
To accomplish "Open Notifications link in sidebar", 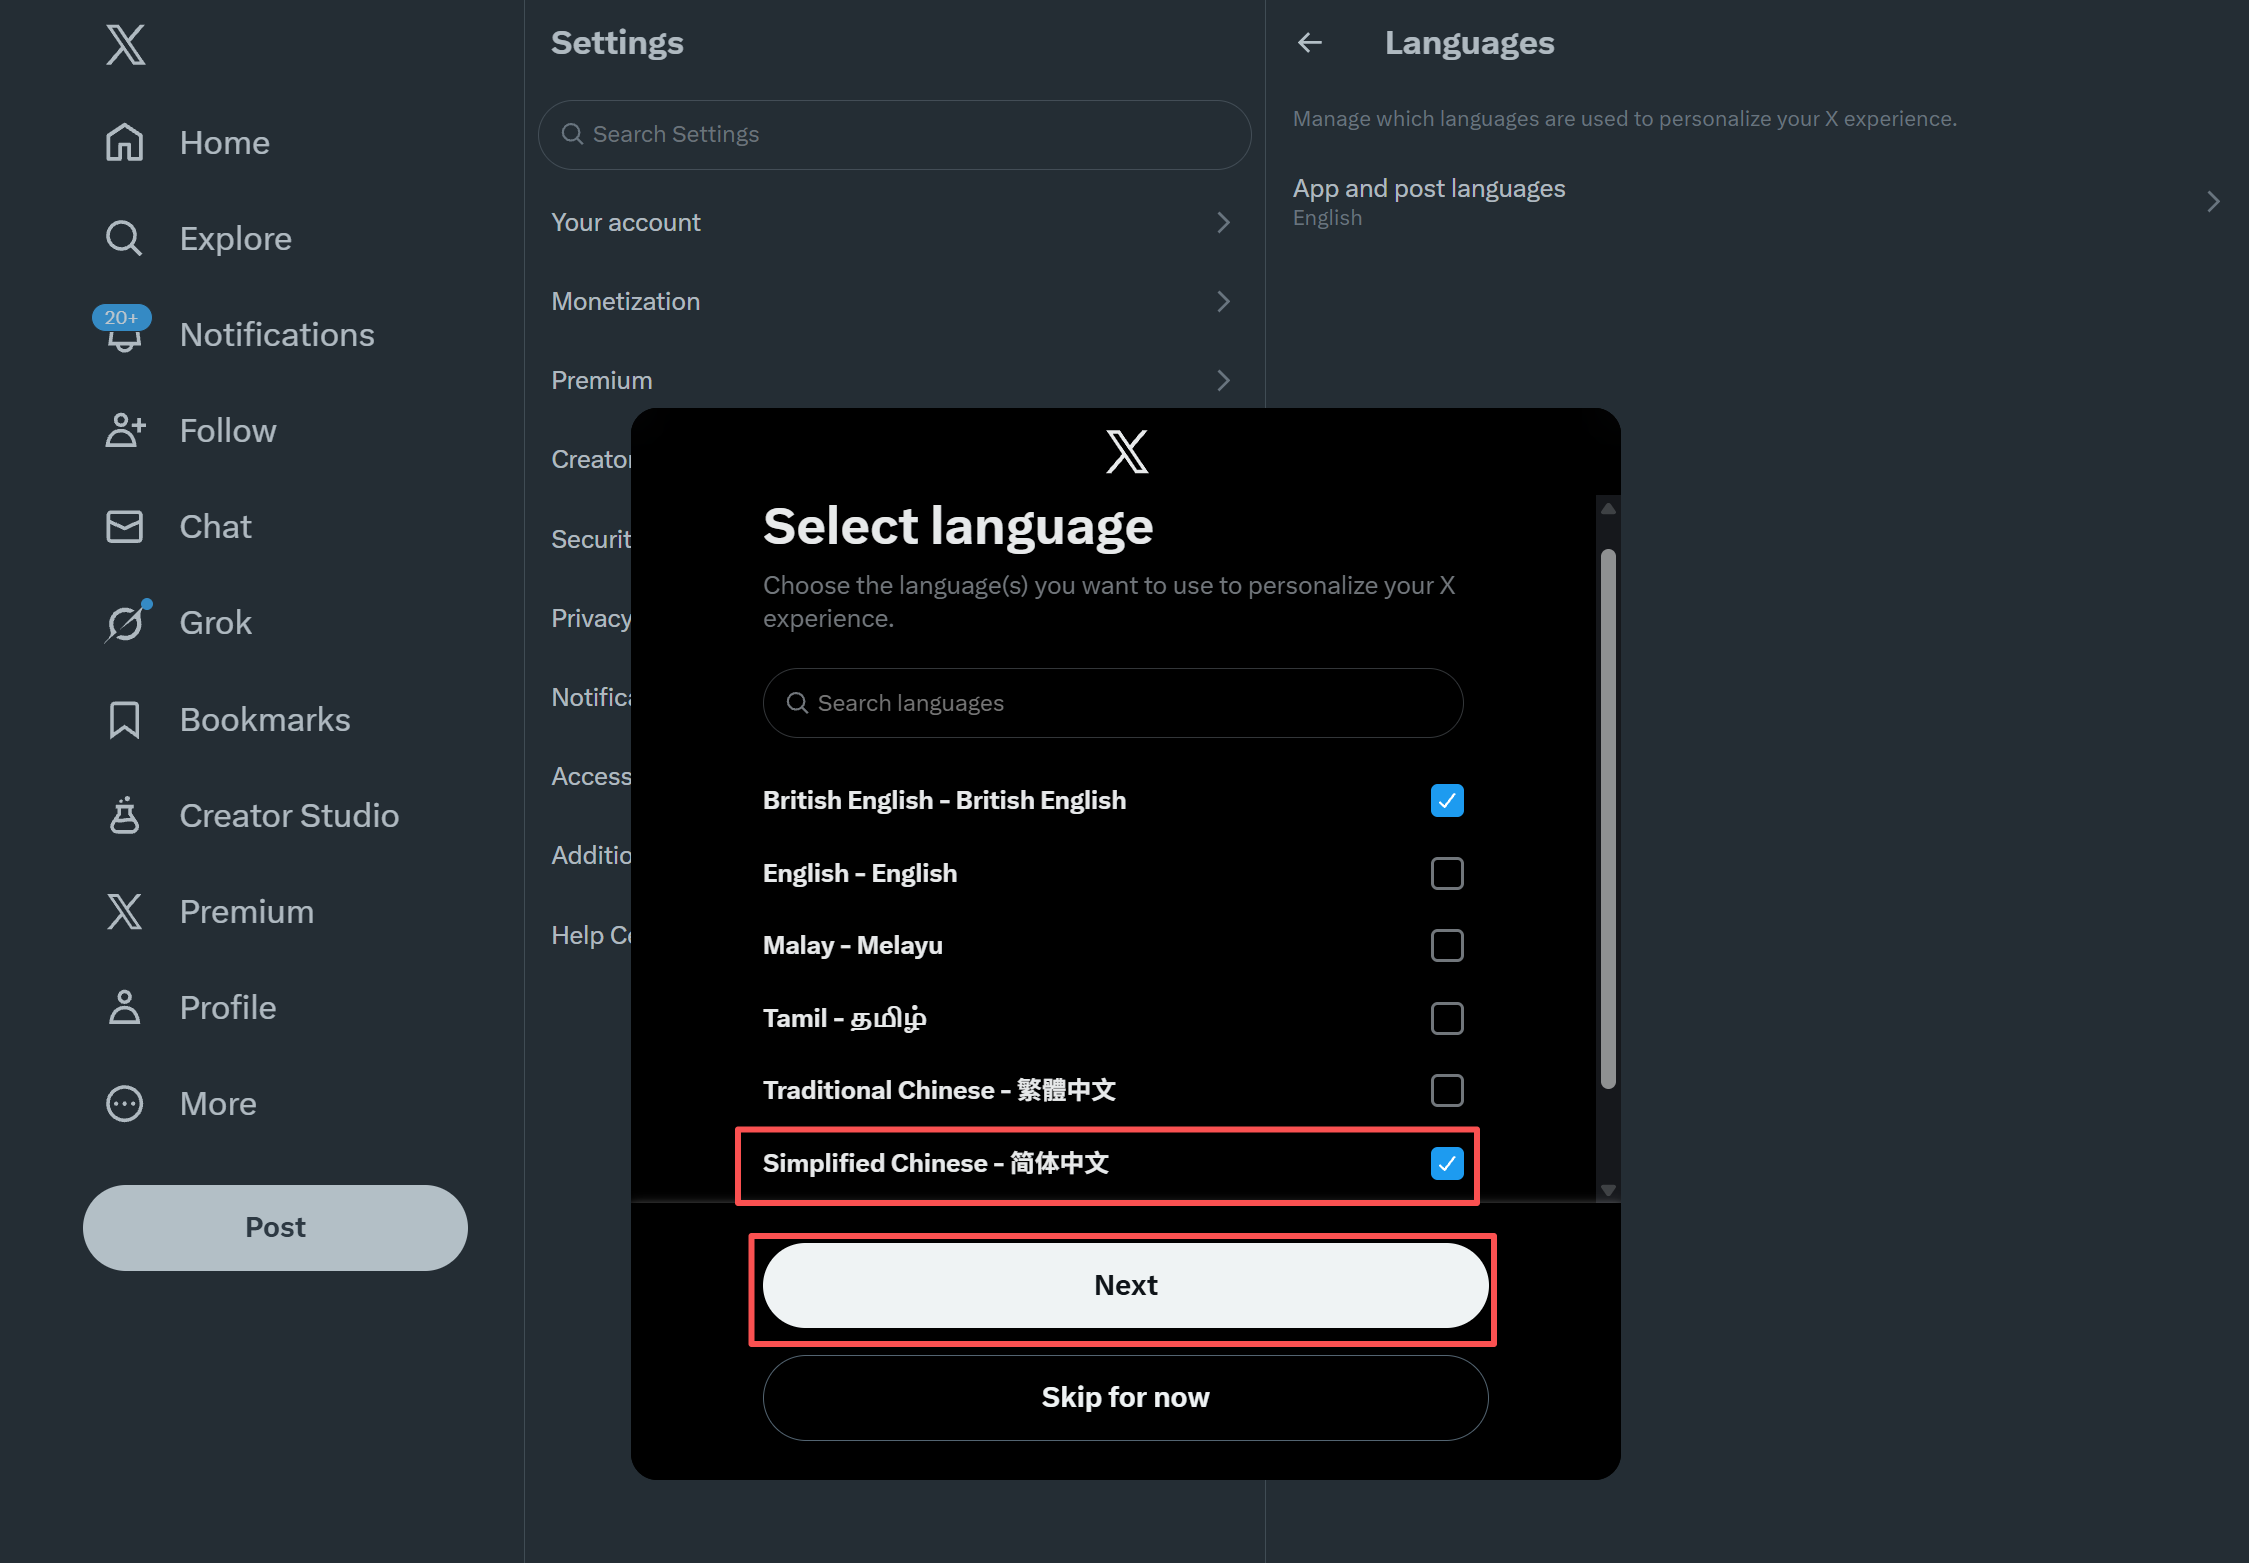I will (x=277, y=335).
